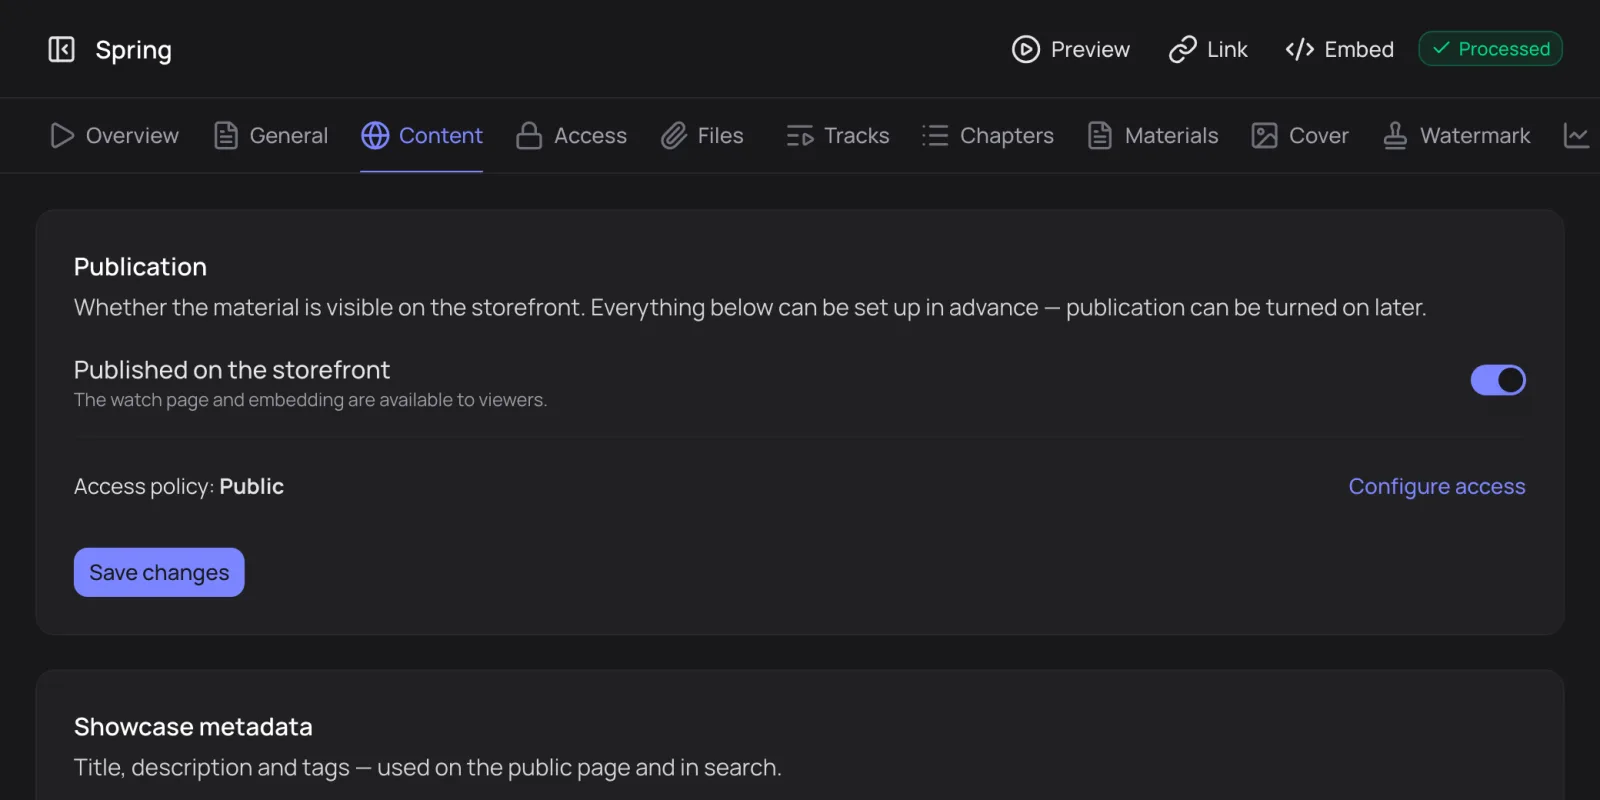Select the Watermark tab

coord(1457,135)
